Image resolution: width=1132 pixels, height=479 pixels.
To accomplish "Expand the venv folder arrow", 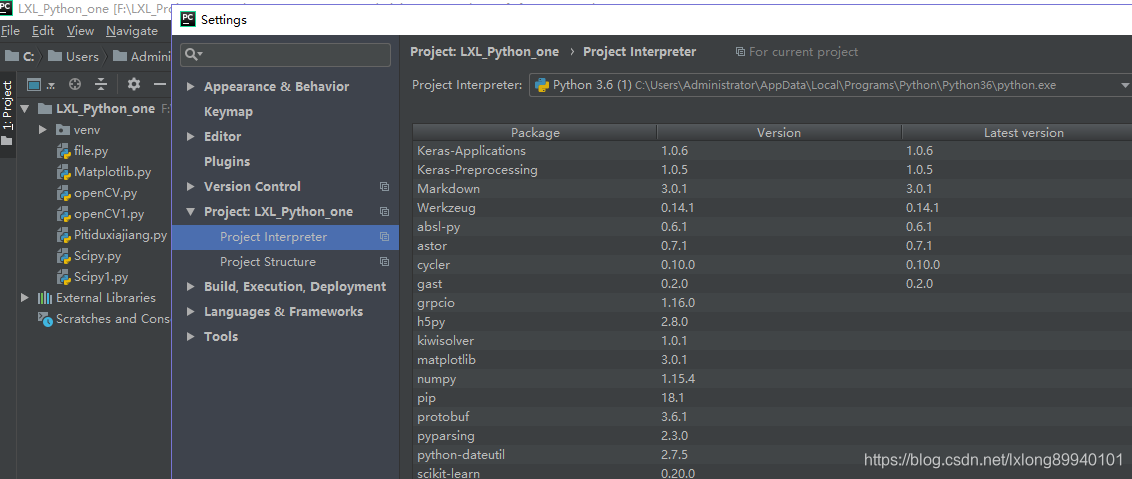I will (x=43, y=130).
